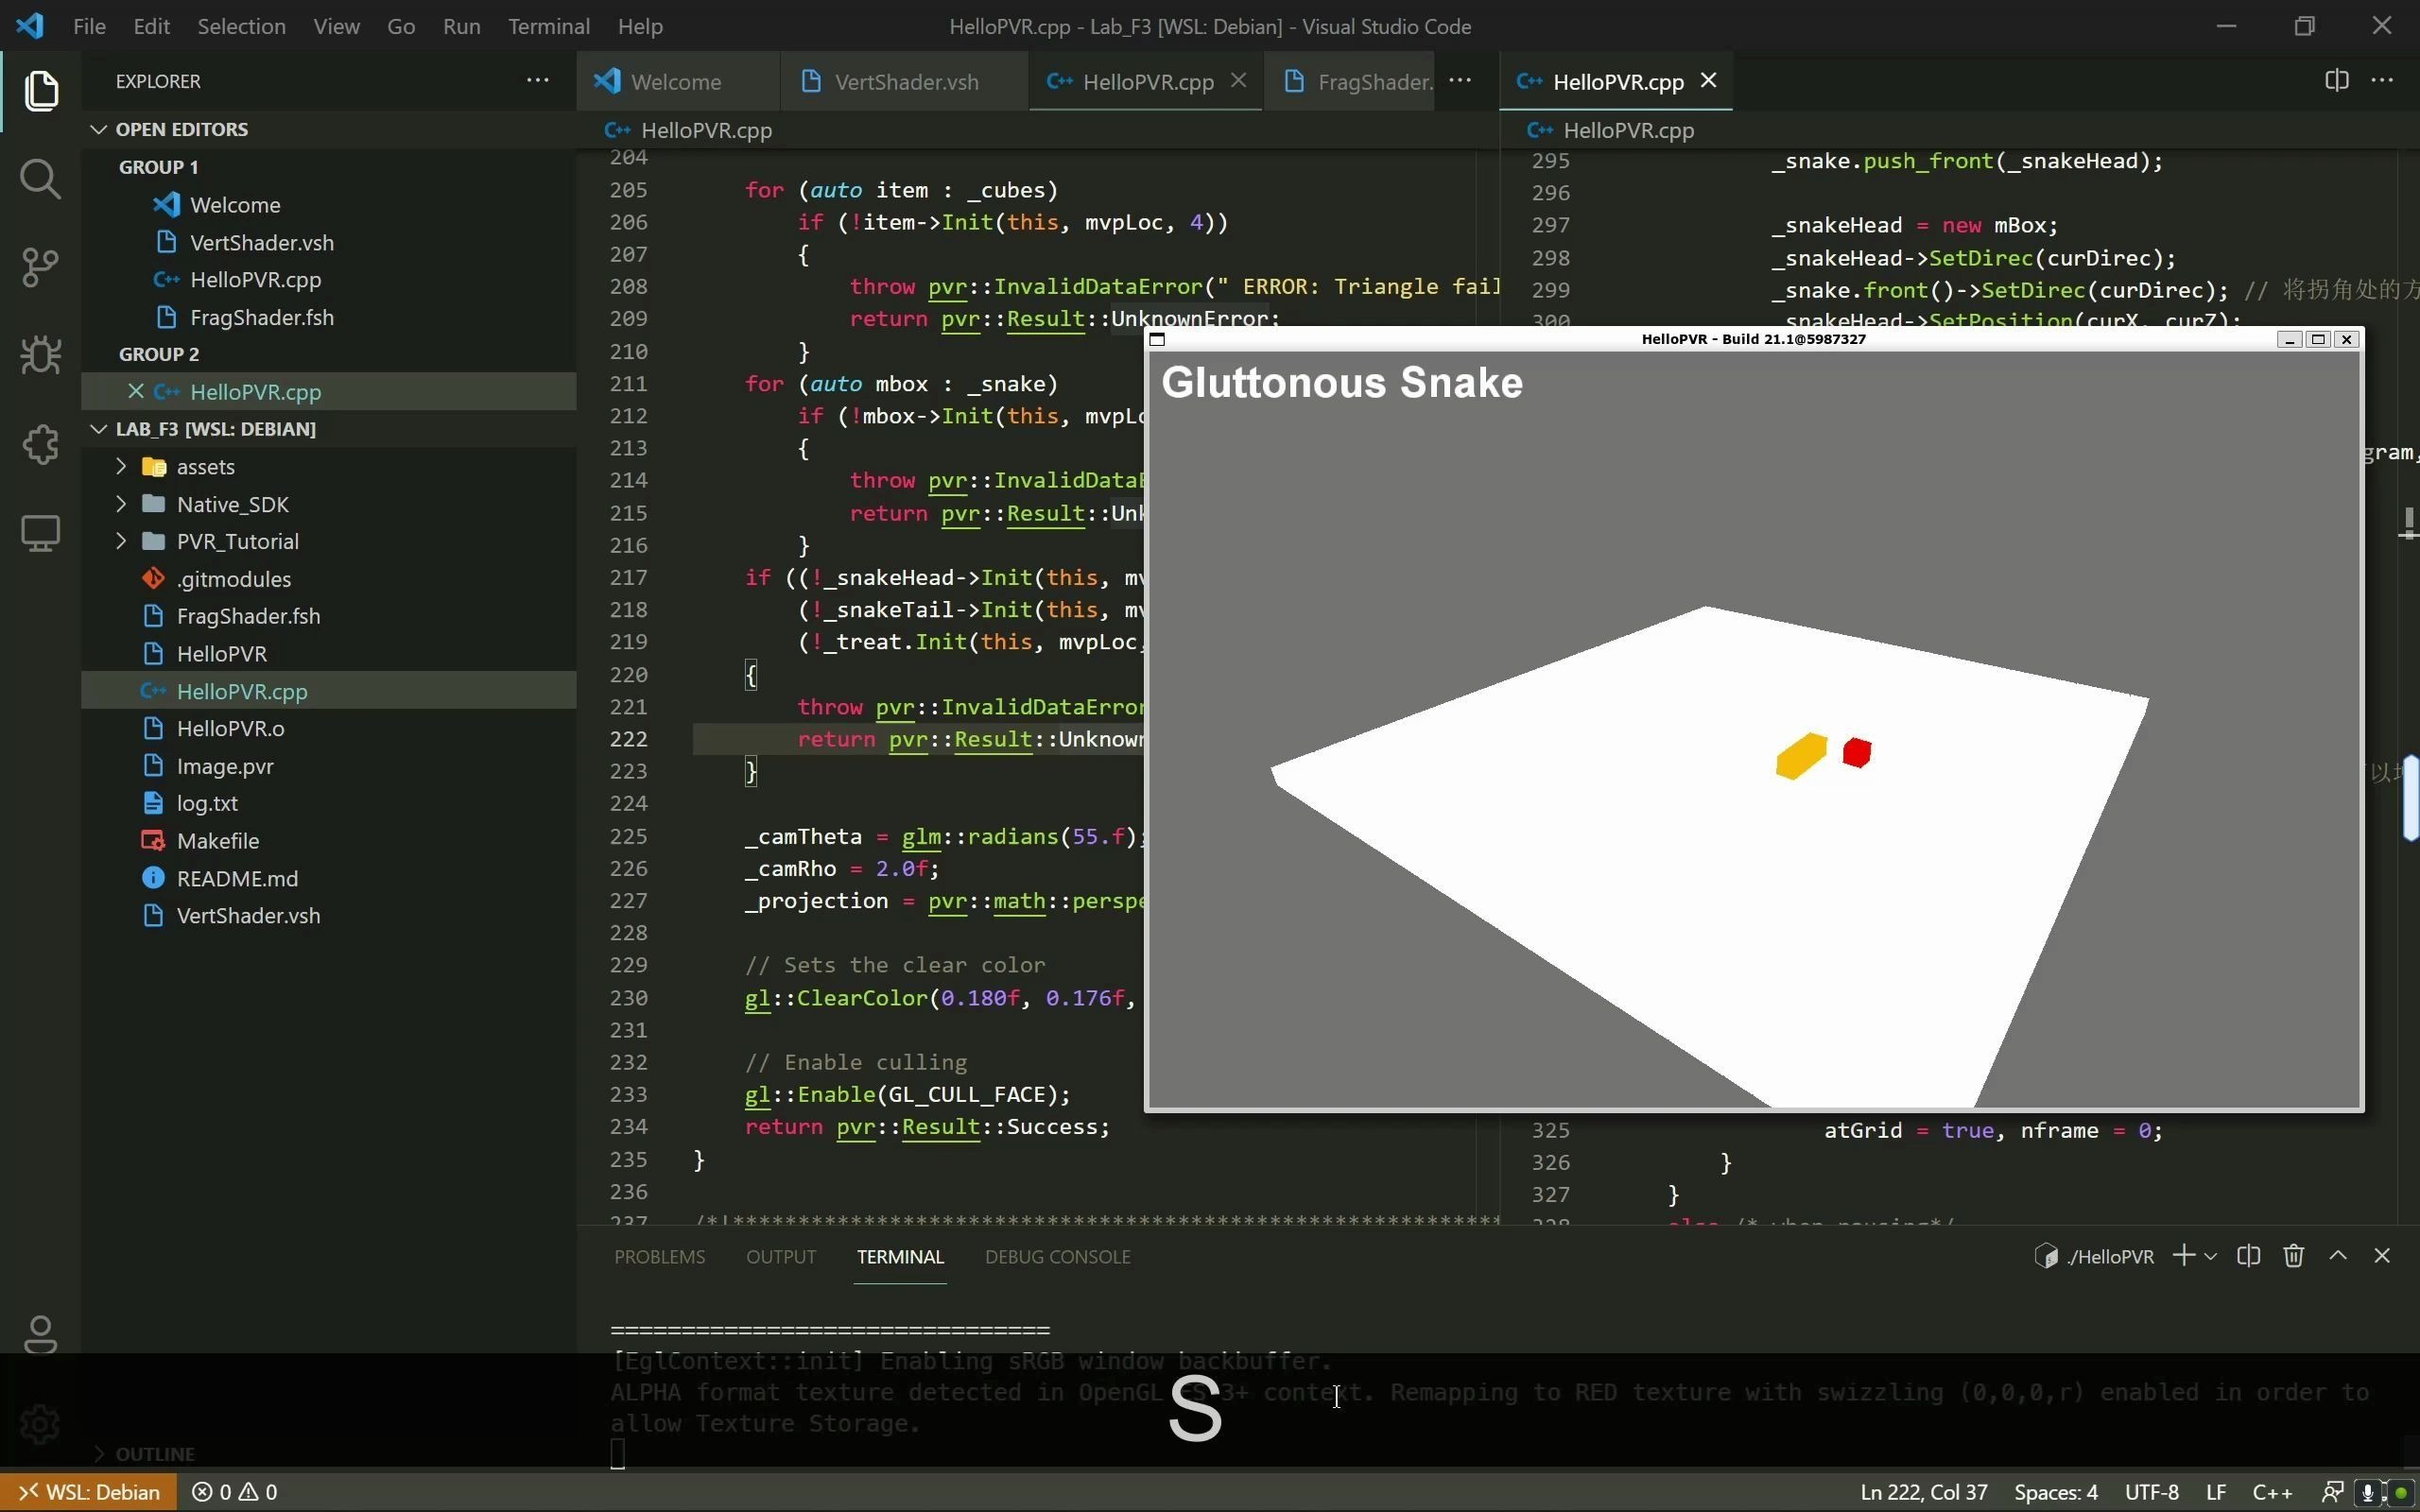The height and width of the screenshot is (1512, 2420).
Task: Split the terminal panel
Action: point(2248,1256)
